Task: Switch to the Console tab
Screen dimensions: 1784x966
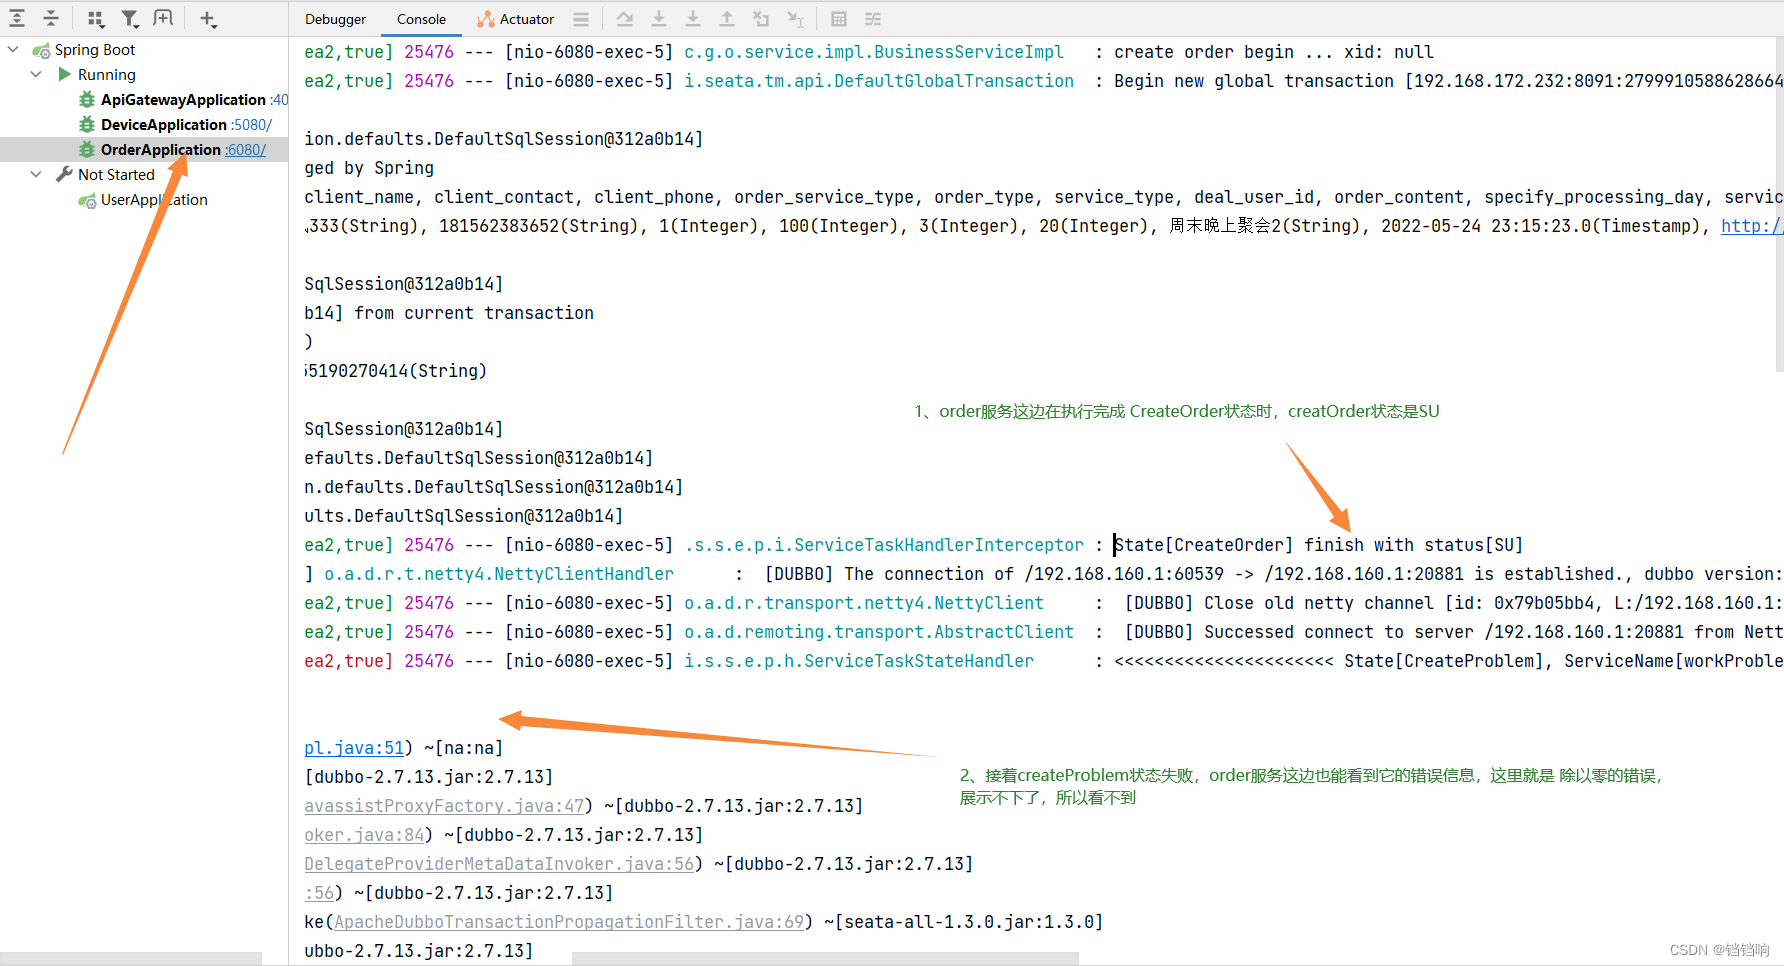Action: [x=421, y=19]
